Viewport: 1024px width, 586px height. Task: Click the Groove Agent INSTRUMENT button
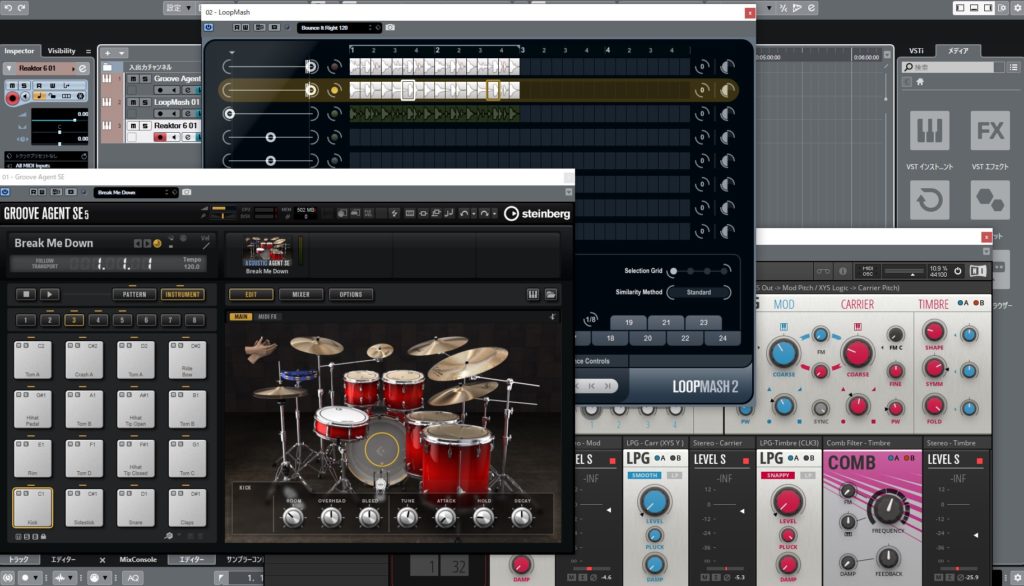pyautogui.click(x=182, y=295)
